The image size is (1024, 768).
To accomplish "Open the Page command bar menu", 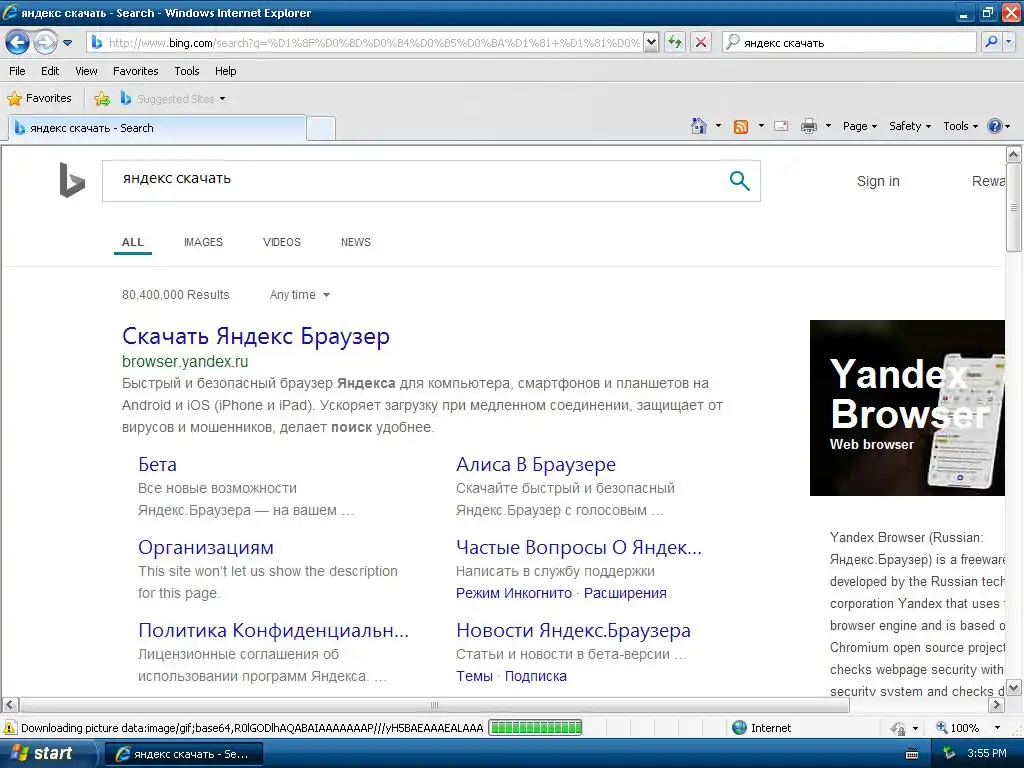I will (859, 126).
